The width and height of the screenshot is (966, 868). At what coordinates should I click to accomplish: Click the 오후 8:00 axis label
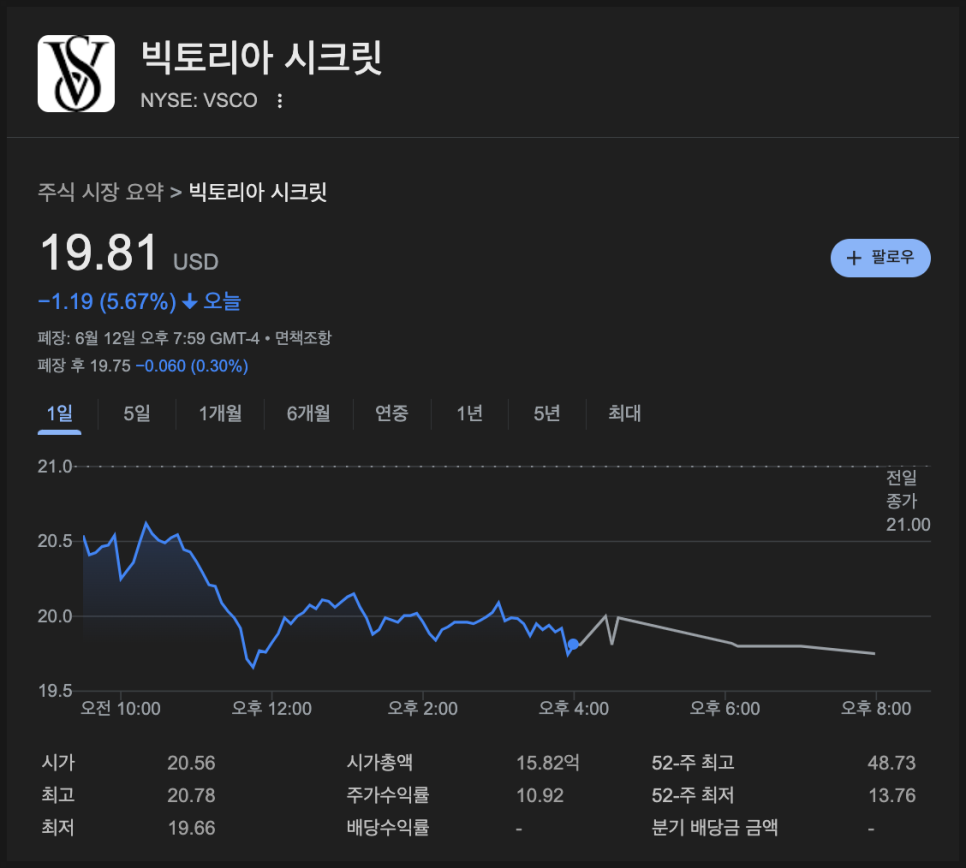tap(876, 708)
